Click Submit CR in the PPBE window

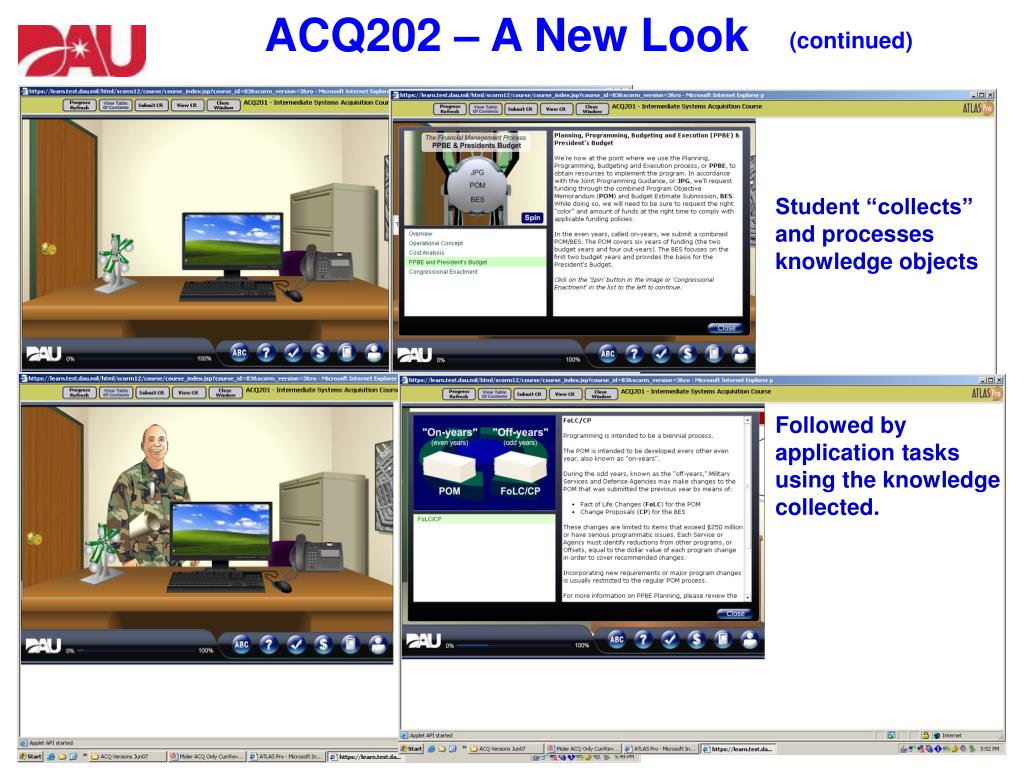tap(520, 109)
